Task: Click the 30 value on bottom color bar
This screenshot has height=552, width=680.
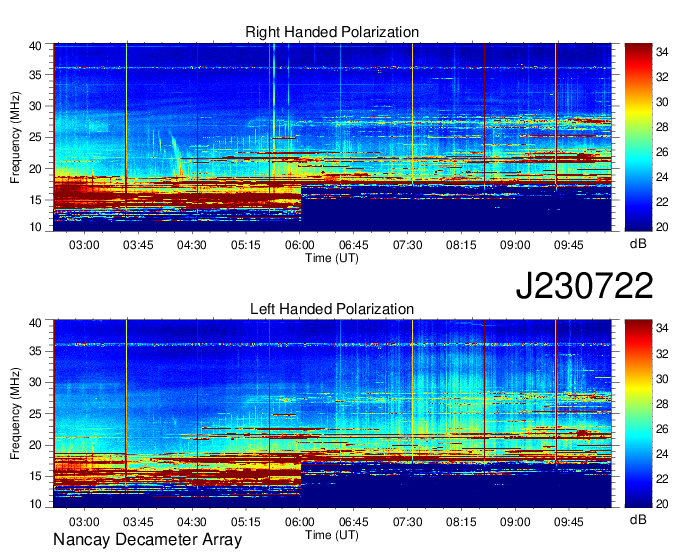Action: (x=662, y=379)
